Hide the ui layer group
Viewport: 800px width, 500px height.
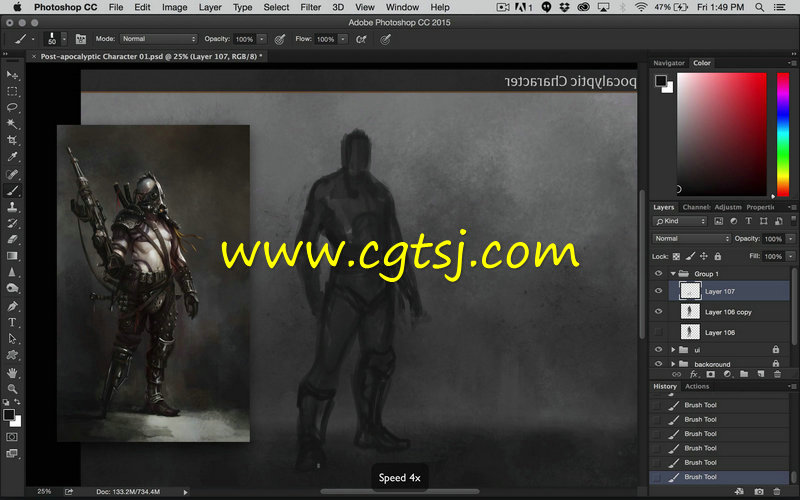[658, 349]
